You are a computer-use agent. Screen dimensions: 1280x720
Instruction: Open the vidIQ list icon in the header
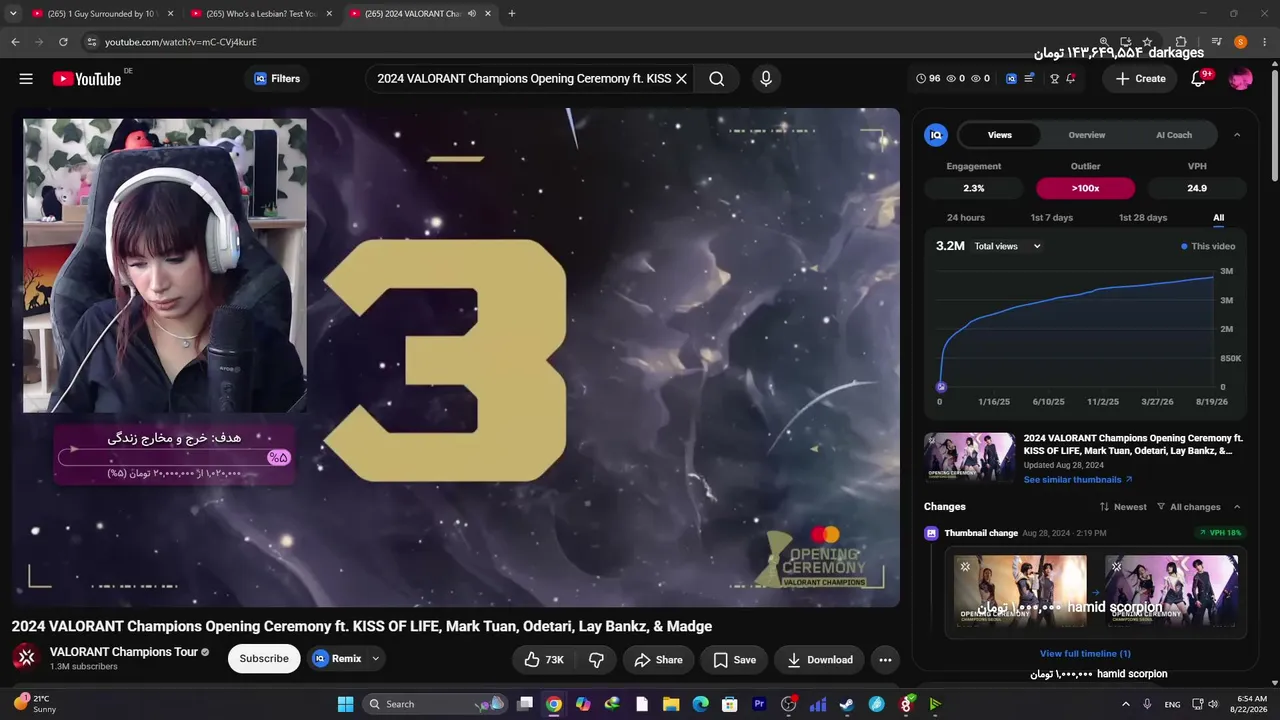[x=1029, y=79]
